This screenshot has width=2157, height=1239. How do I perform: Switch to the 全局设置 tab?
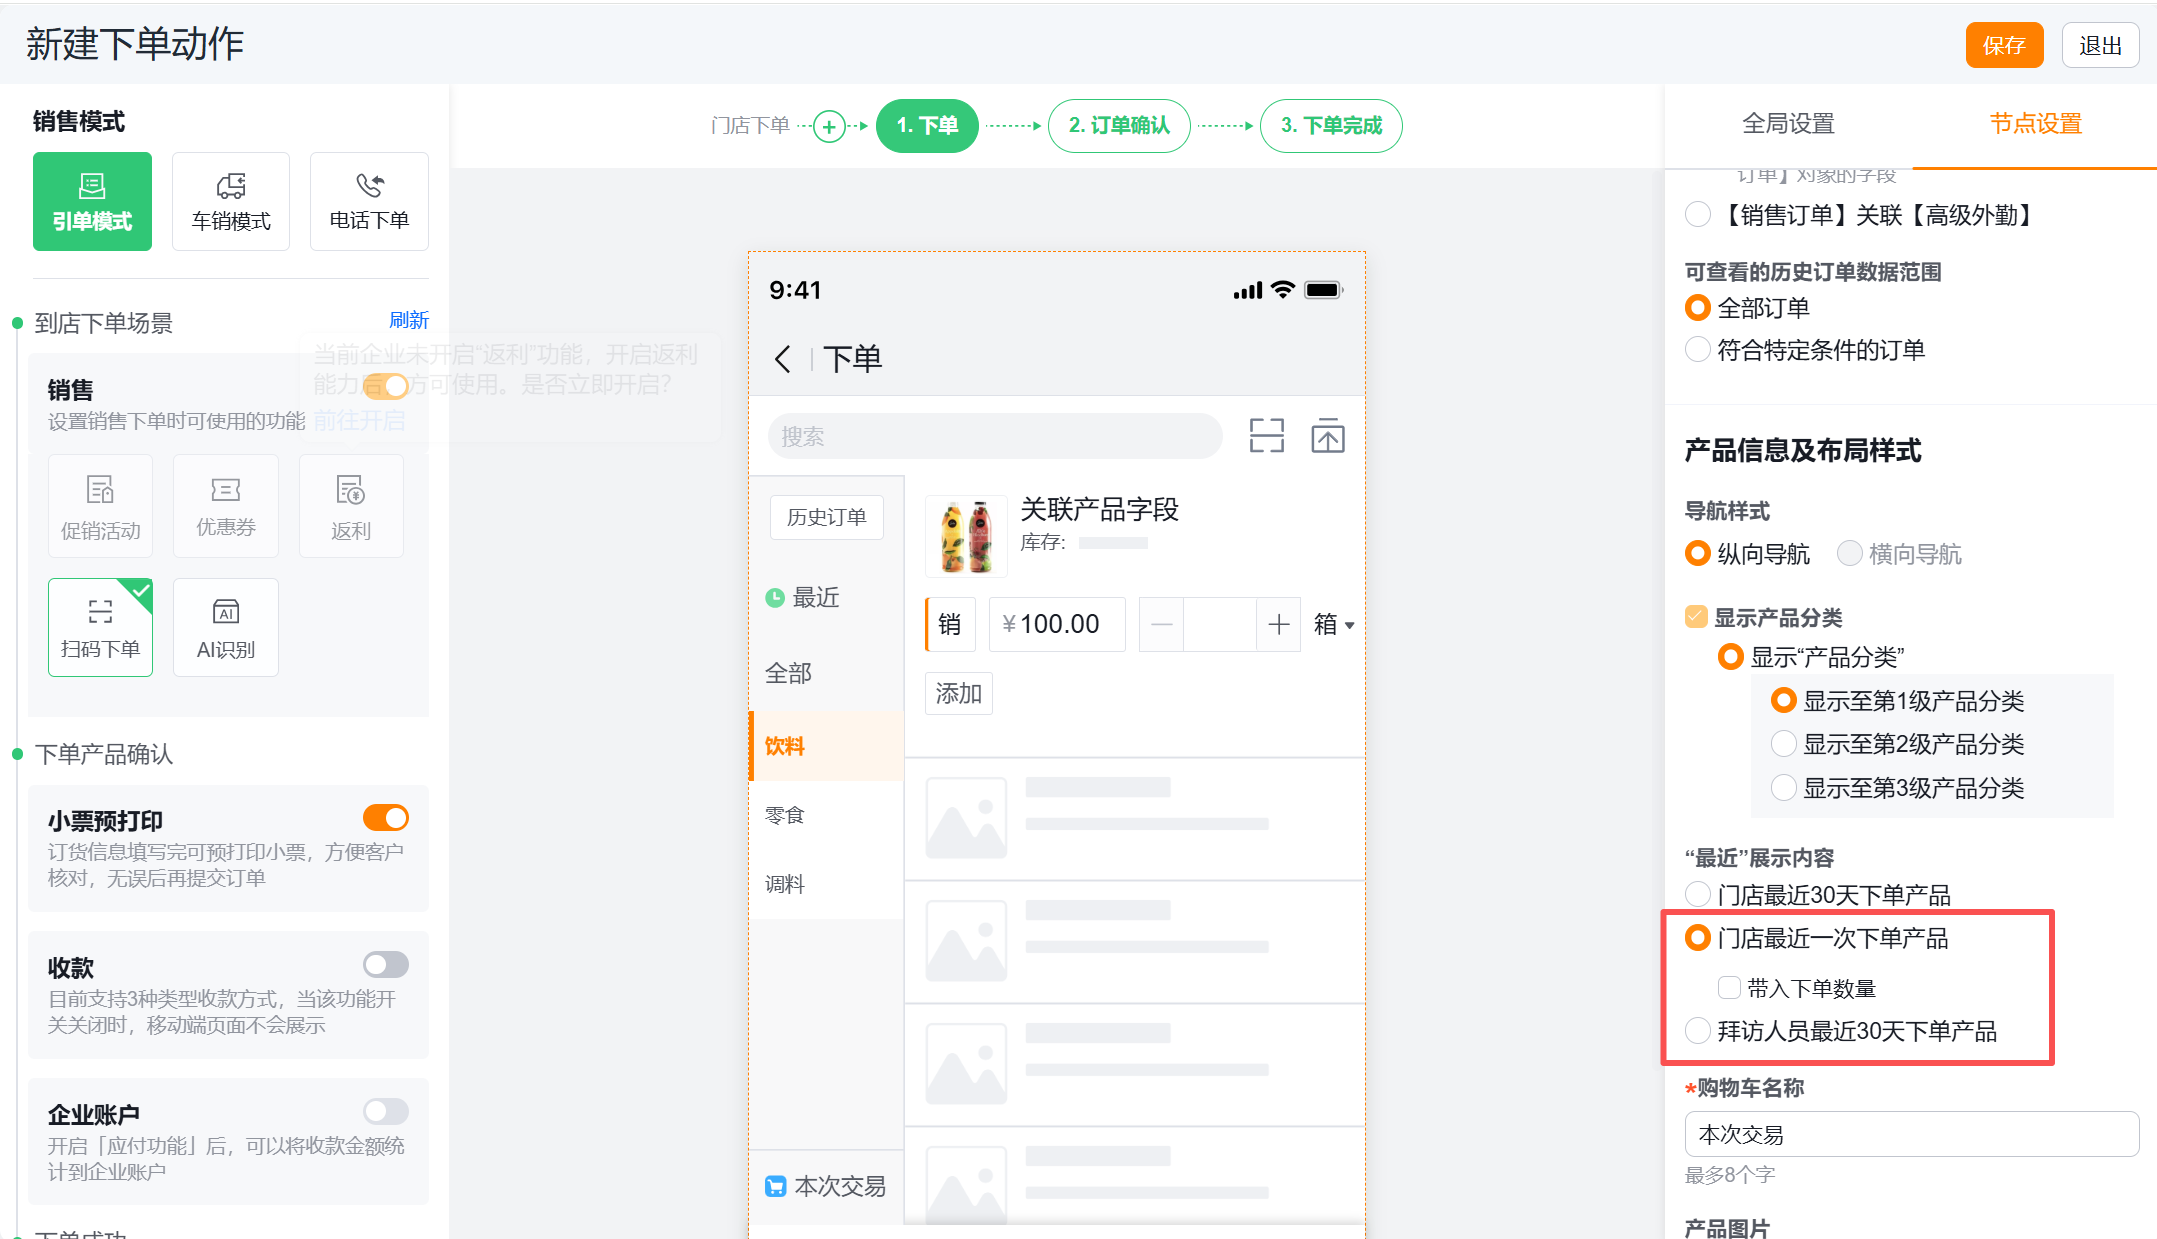[1788, 124]
